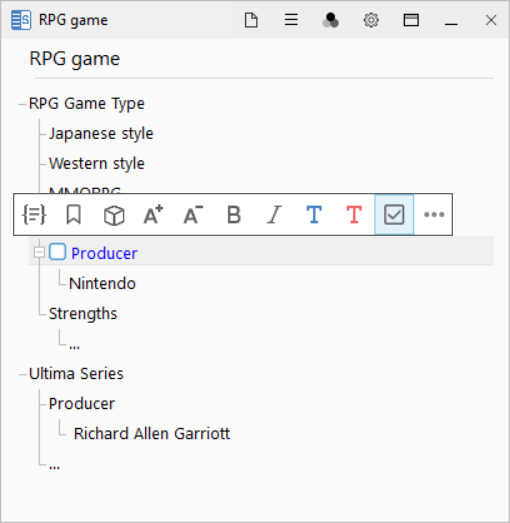Decrease font size with A- icon
This screenshot has width=510, height=523.
click(193, 214)
